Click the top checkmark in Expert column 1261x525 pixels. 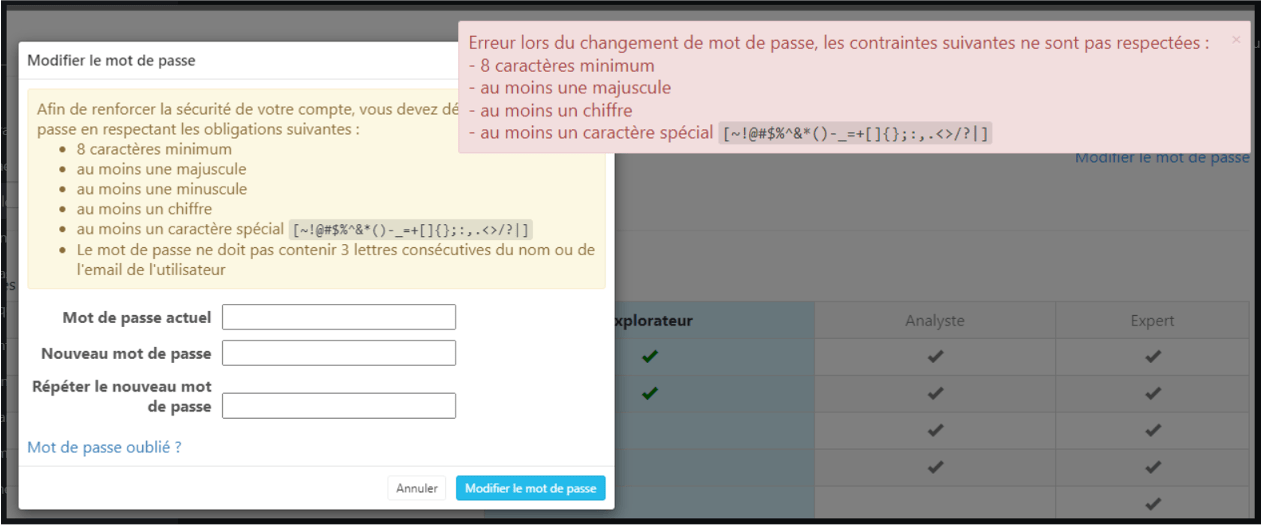point(1153,357)
